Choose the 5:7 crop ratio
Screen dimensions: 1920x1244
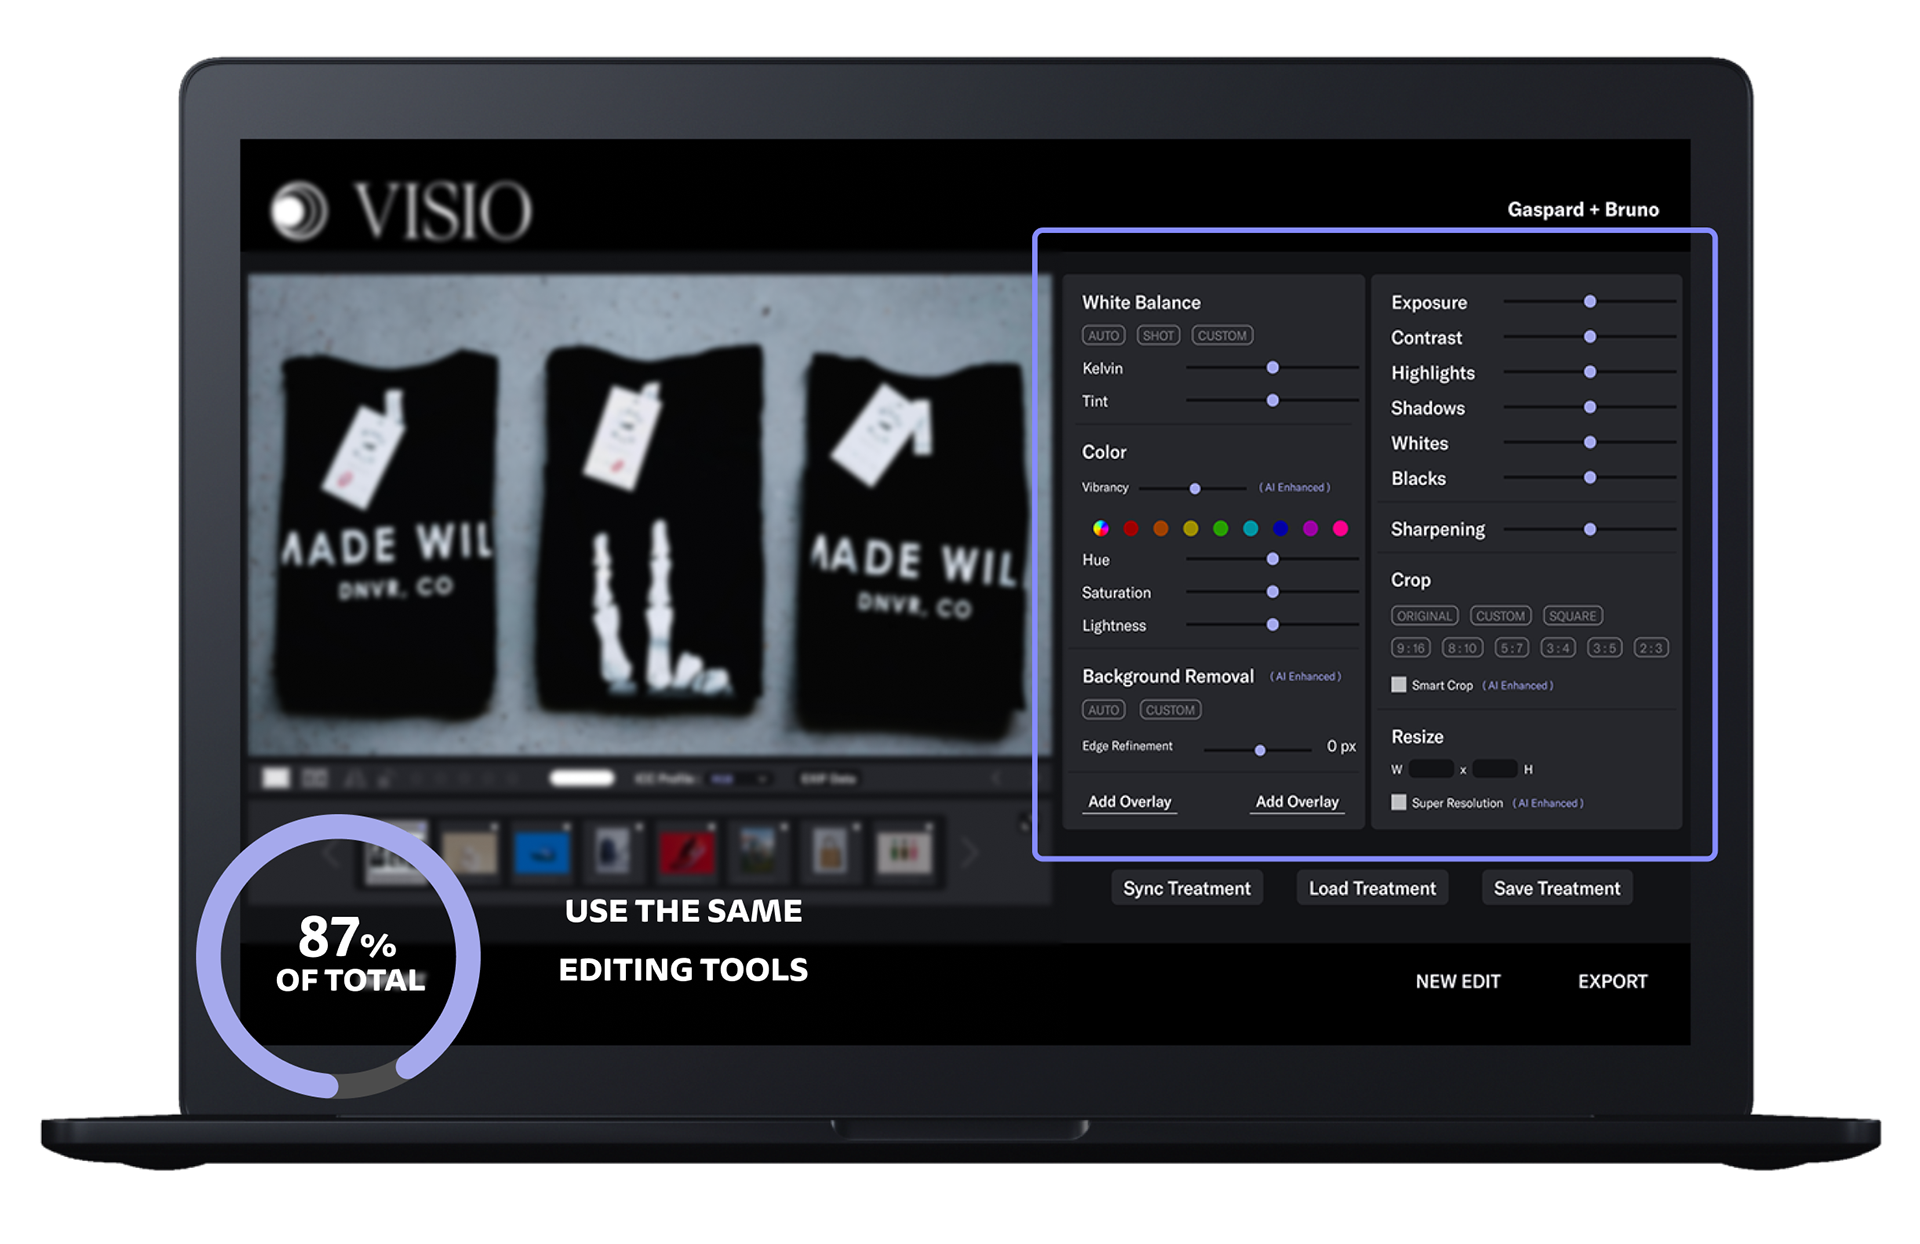coord(1511,648)
